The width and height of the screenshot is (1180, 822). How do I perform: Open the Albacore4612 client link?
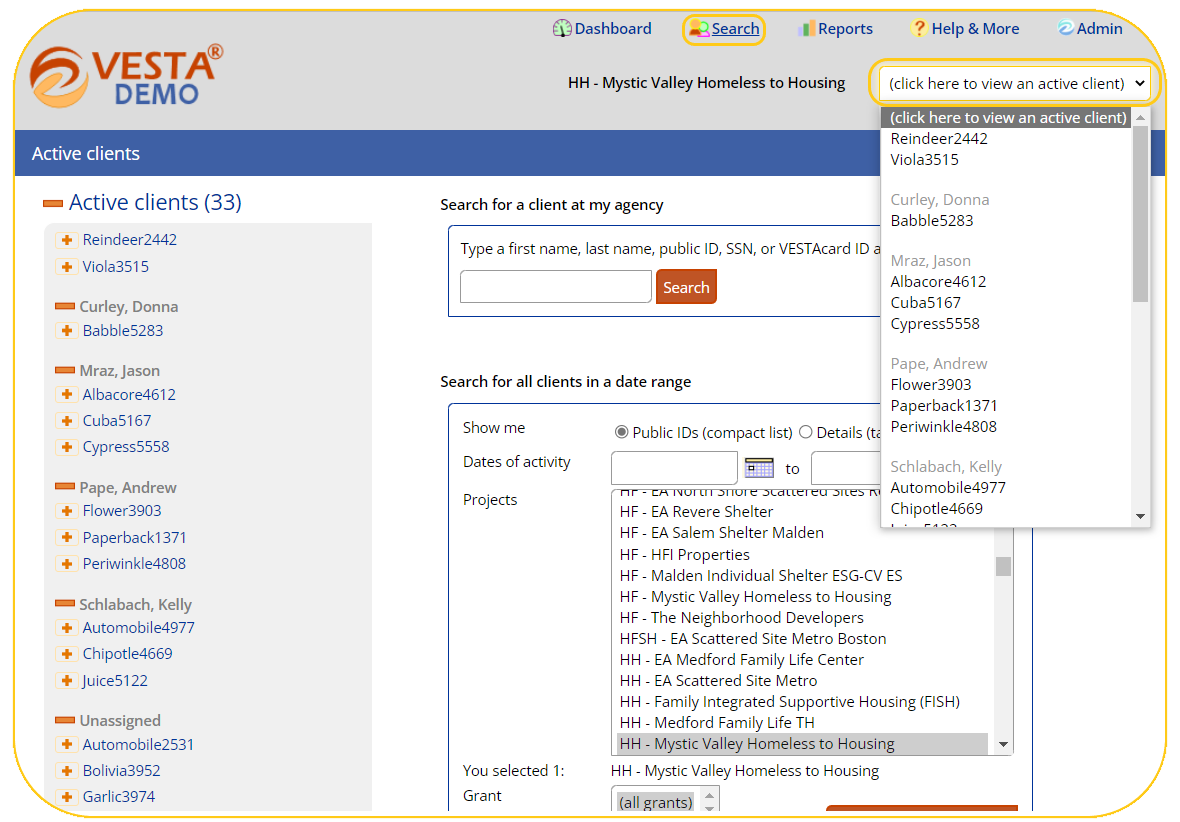pyautogui.click(x=129, y=394)
